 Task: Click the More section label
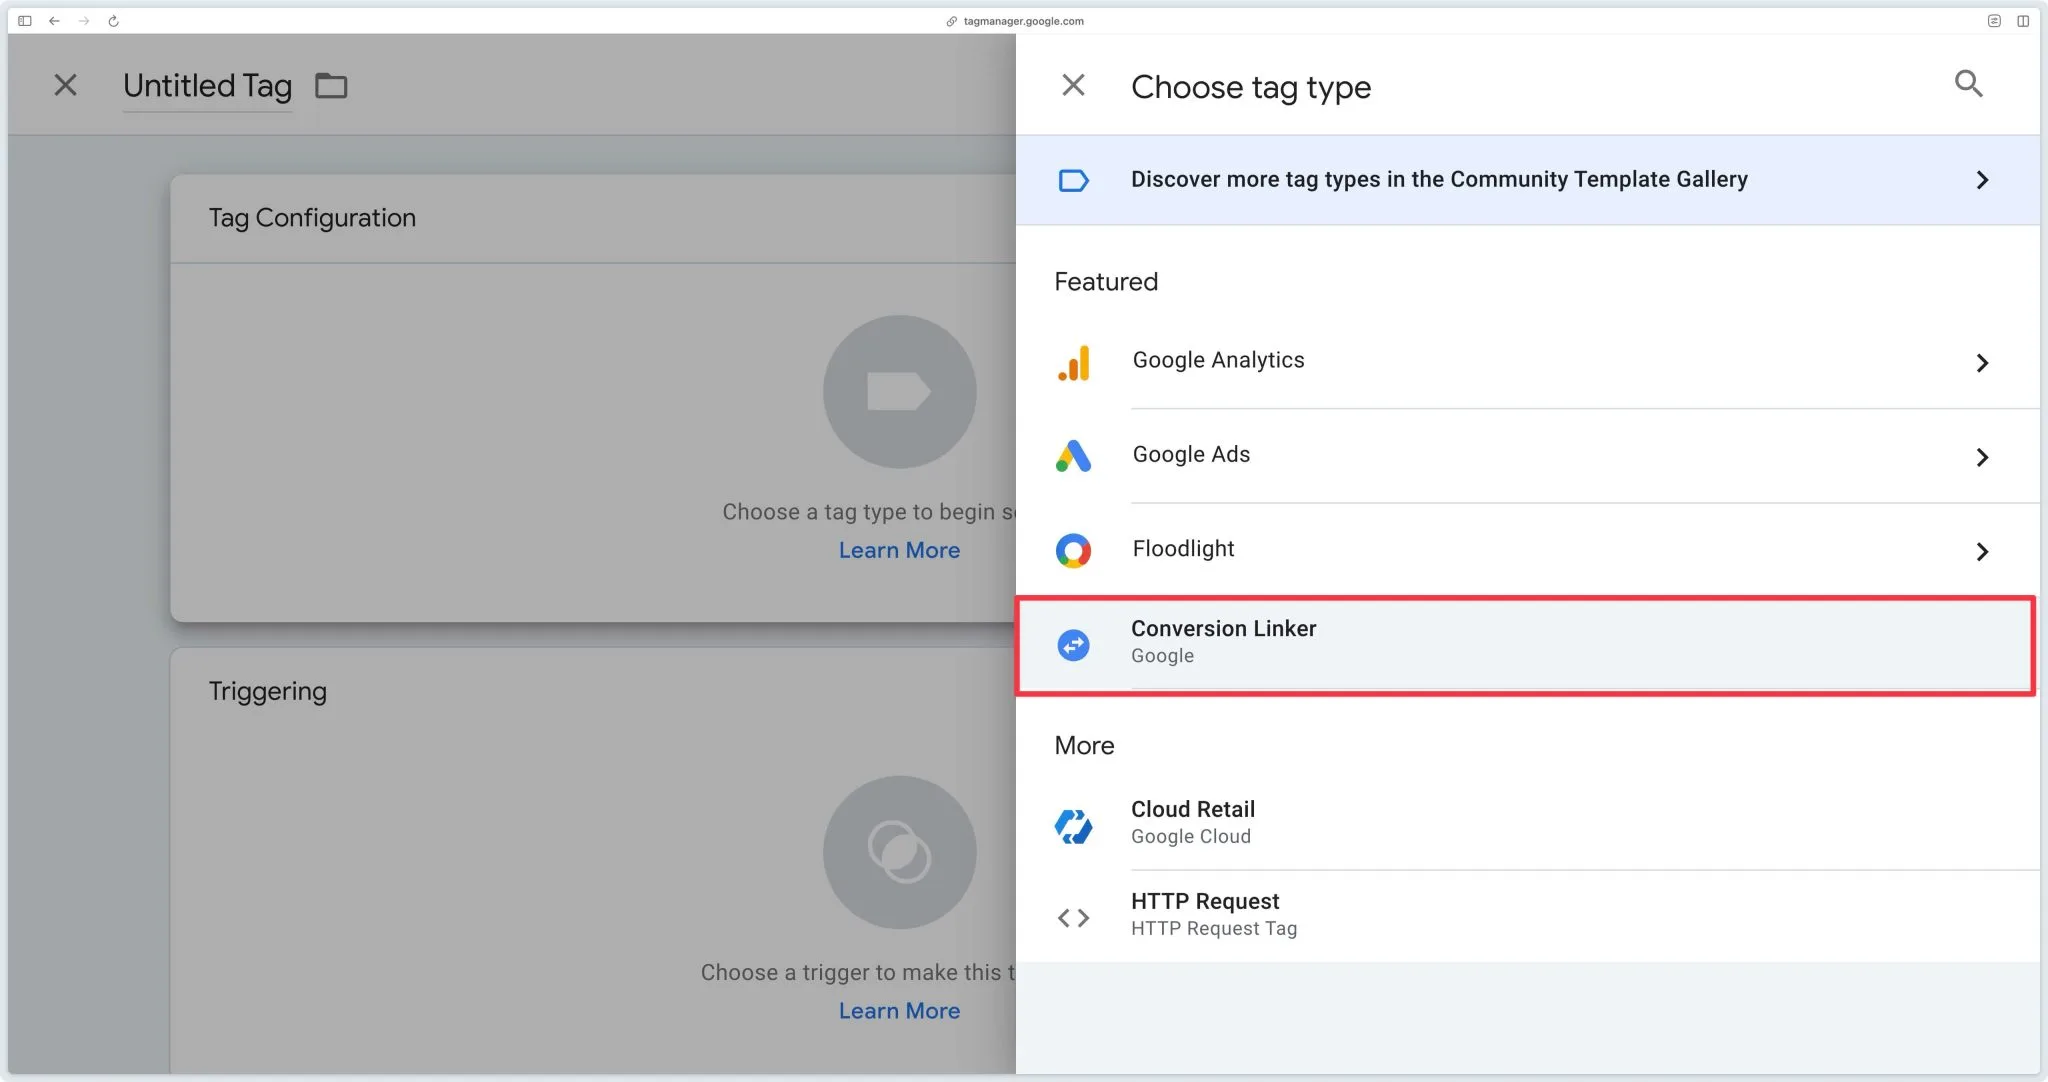tap(1084, 746)
